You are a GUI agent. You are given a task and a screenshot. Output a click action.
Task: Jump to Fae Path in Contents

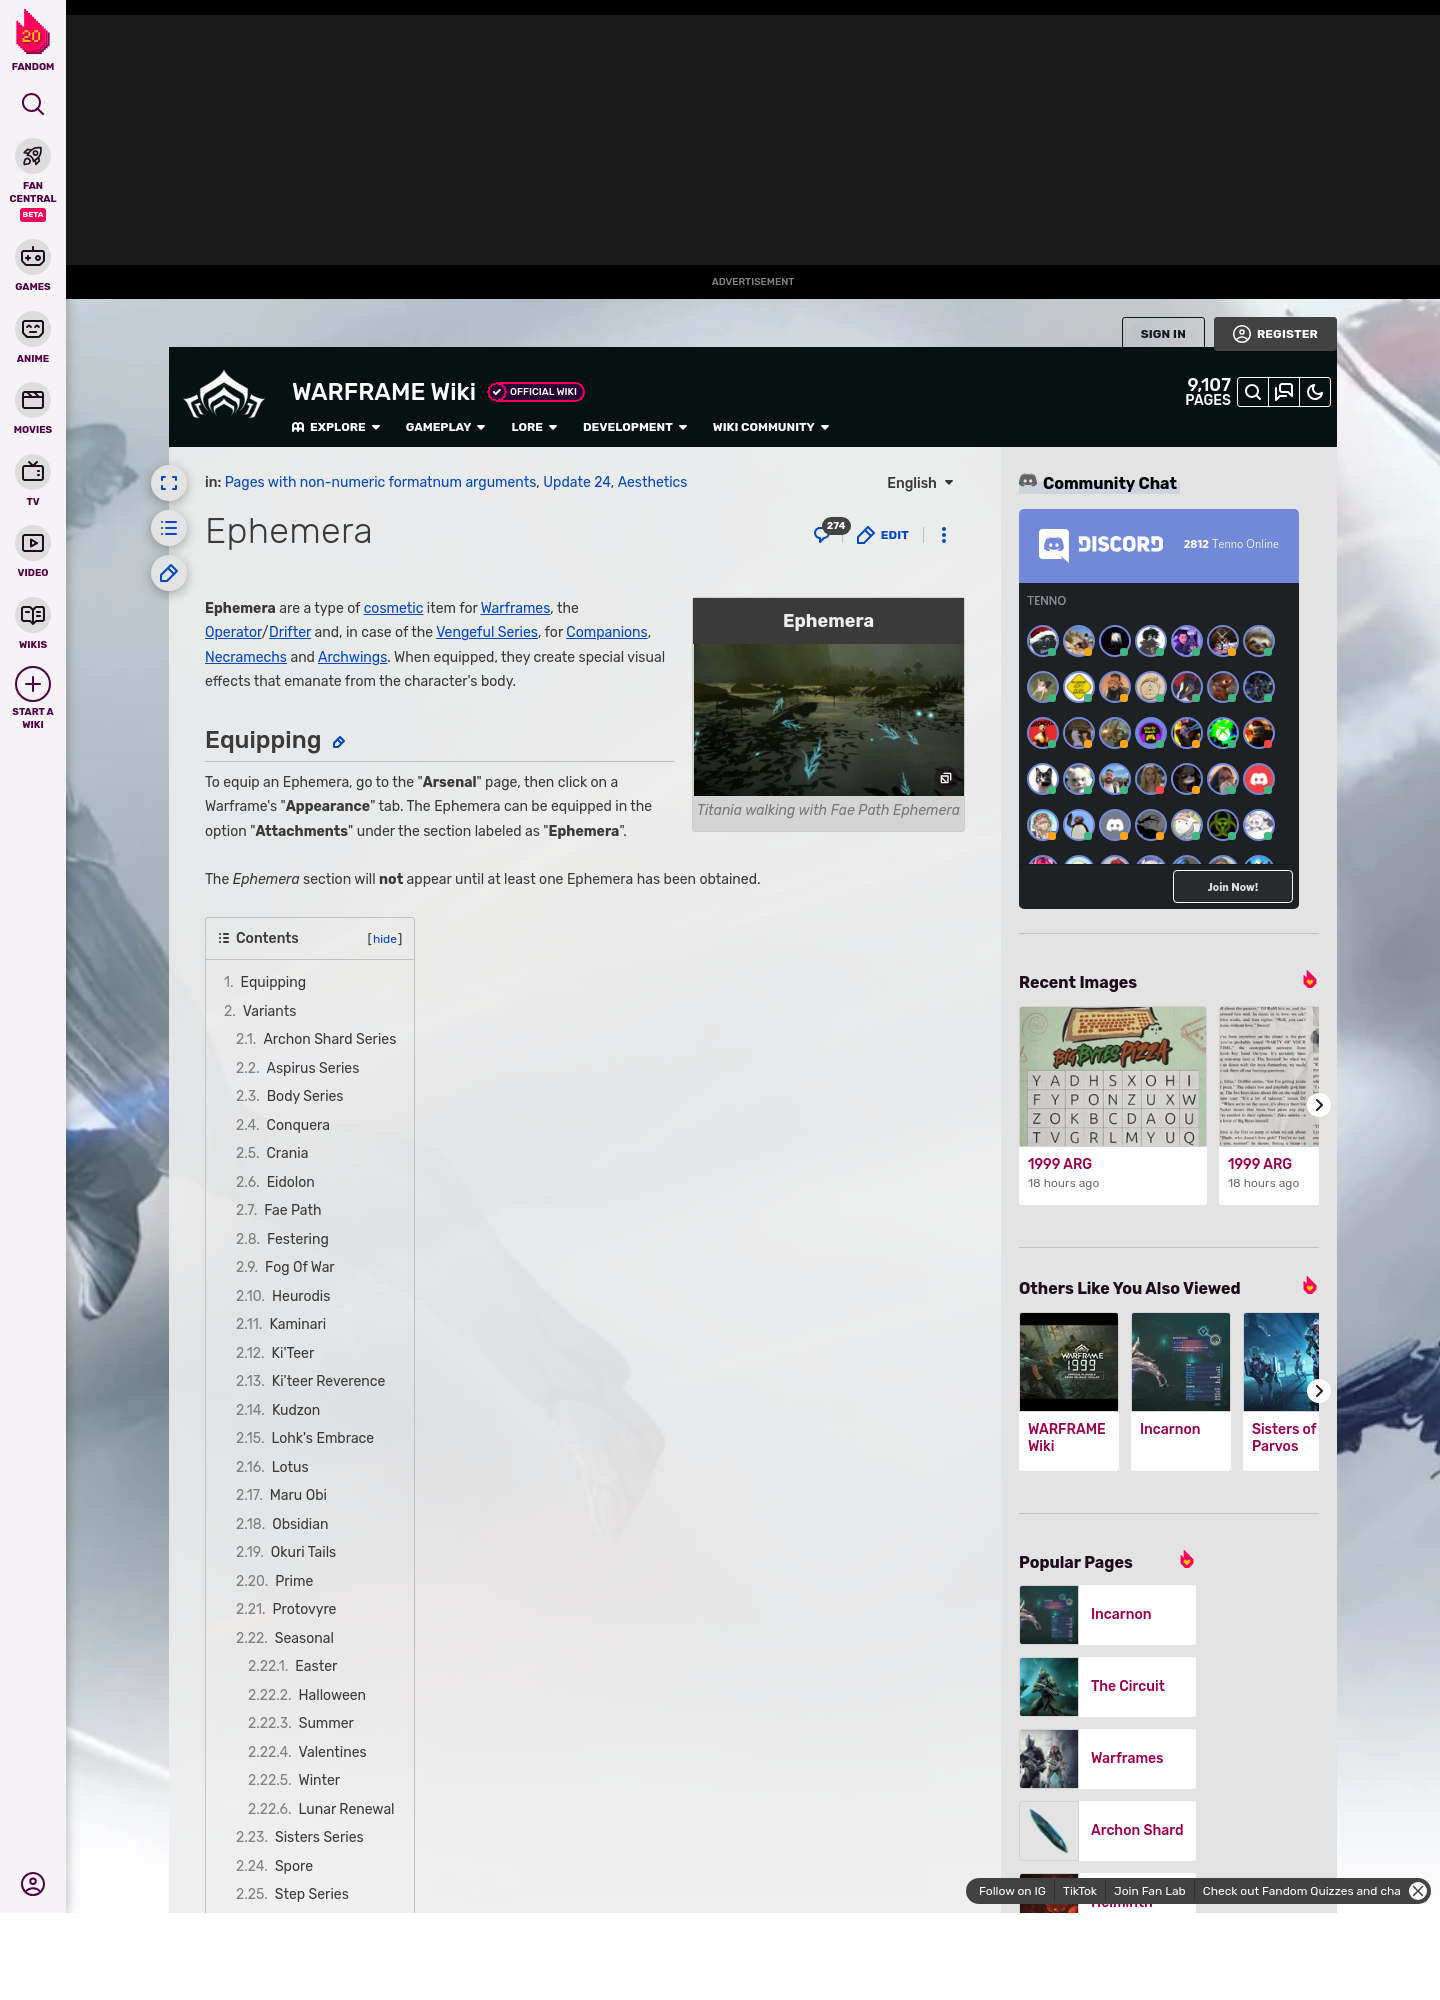click(x=292, y=1210)
